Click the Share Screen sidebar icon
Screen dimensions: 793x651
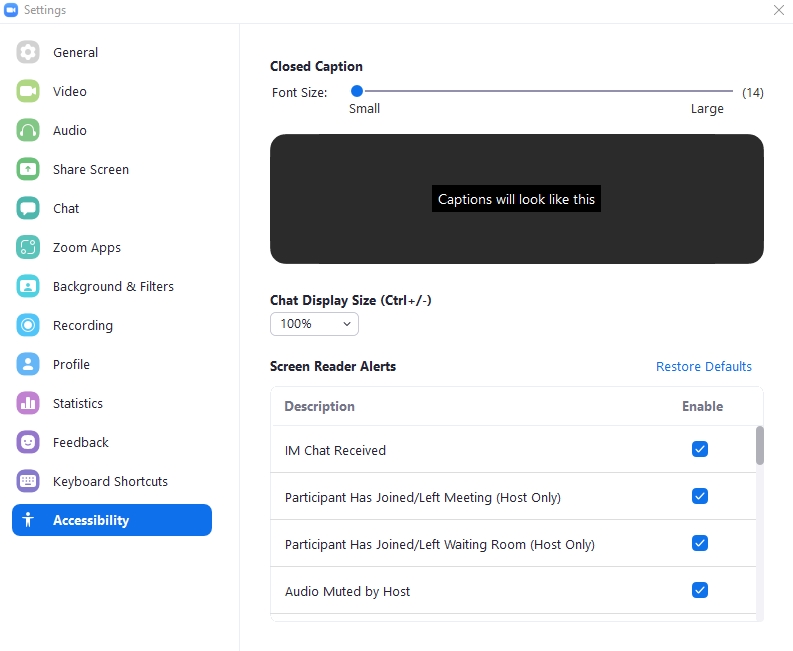click(28, 170)
